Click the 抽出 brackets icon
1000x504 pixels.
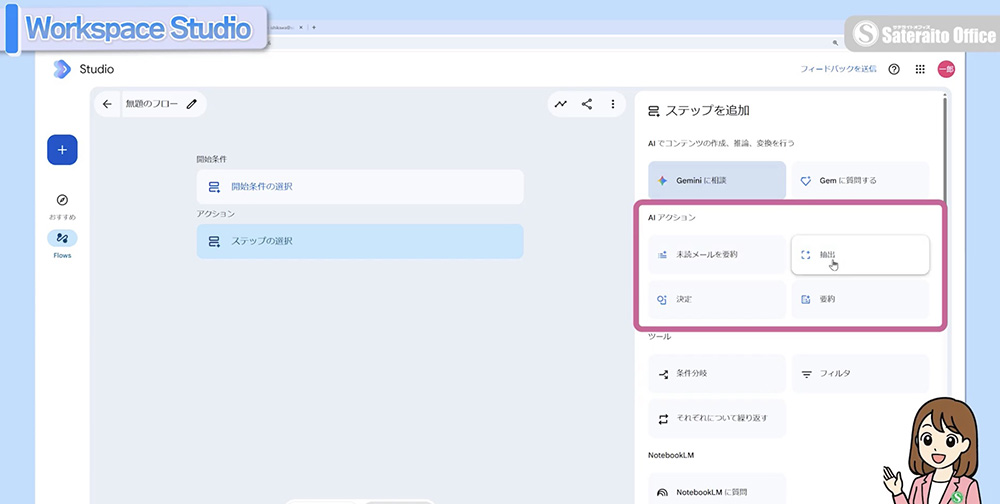(805, 255)
